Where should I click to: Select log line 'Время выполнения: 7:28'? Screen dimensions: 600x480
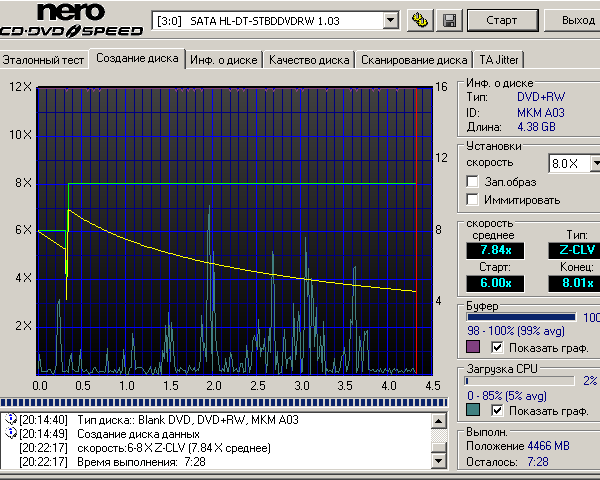pos(141,462)
